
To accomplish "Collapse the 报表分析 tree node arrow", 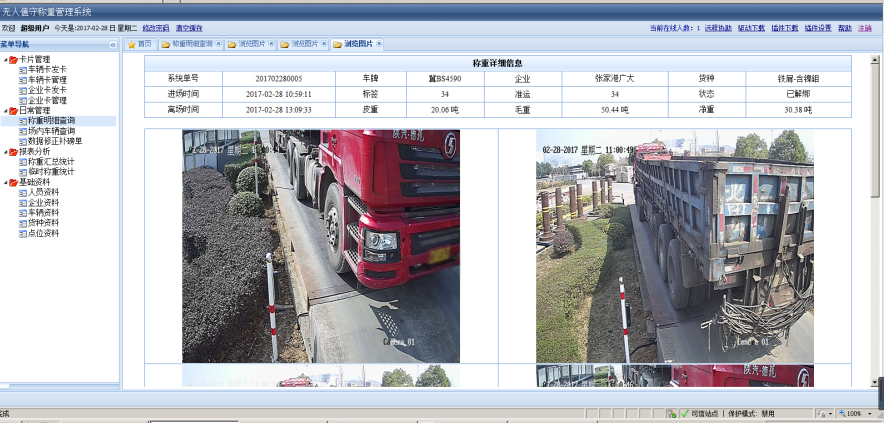I will [x=6, y=152].
